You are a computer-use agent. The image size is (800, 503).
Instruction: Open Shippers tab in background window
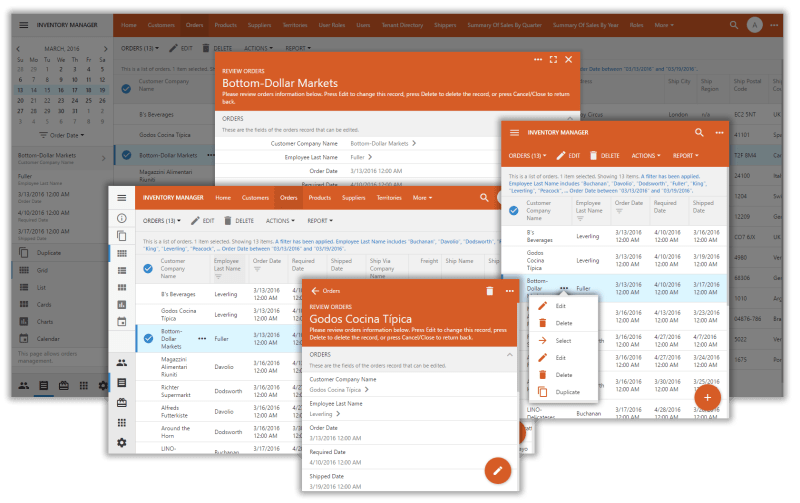[445, 25]
